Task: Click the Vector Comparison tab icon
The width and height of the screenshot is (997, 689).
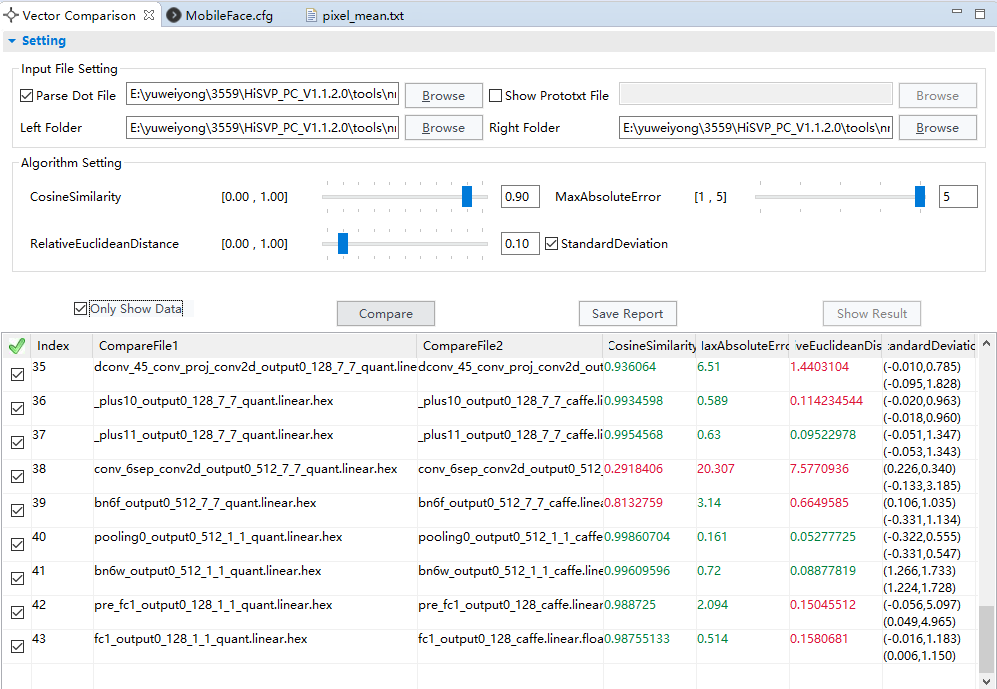Action: point(11,16)
